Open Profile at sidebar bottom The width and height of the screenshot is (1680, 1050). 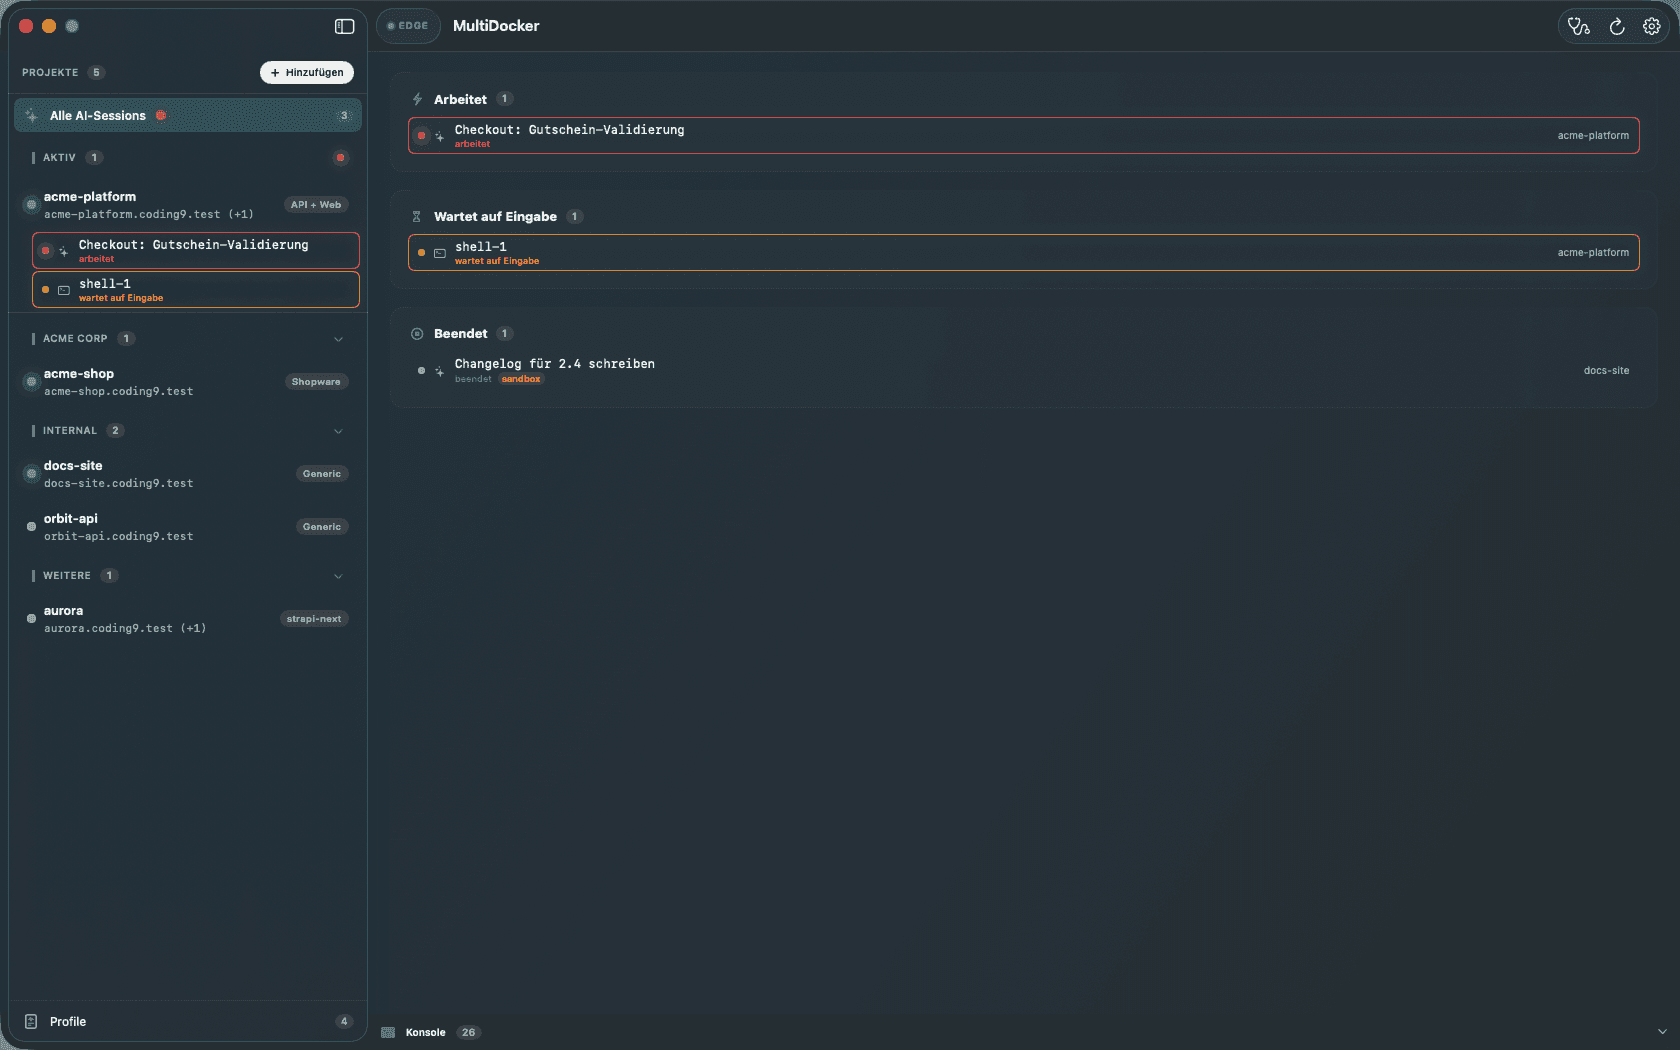point(188,1021)
